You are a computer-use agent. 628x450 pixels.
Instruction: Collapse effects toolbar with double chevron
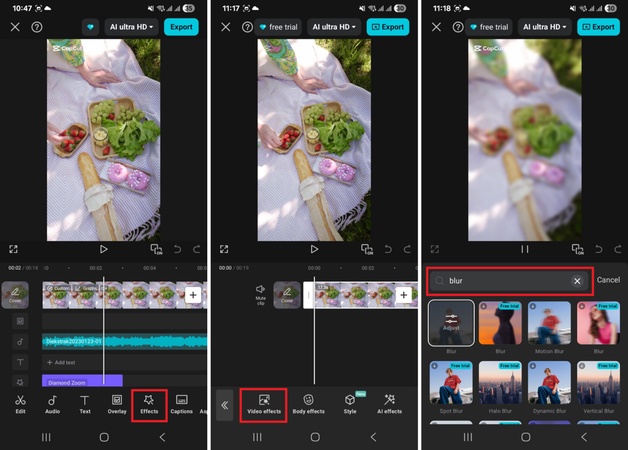[x=225, y=405]
